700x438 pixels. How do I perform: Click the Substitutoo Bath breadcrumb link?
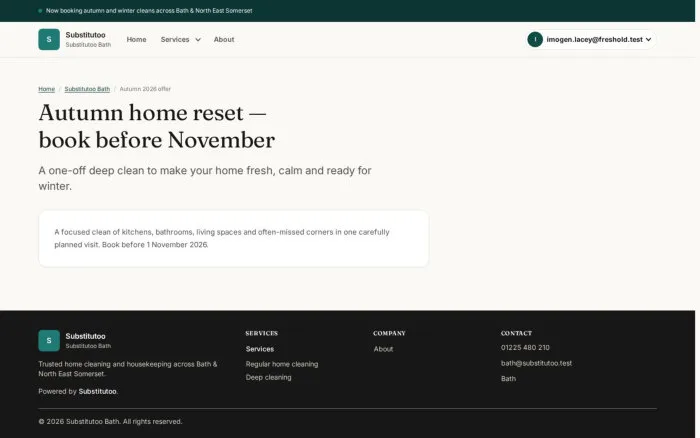[x=87, y=89]
